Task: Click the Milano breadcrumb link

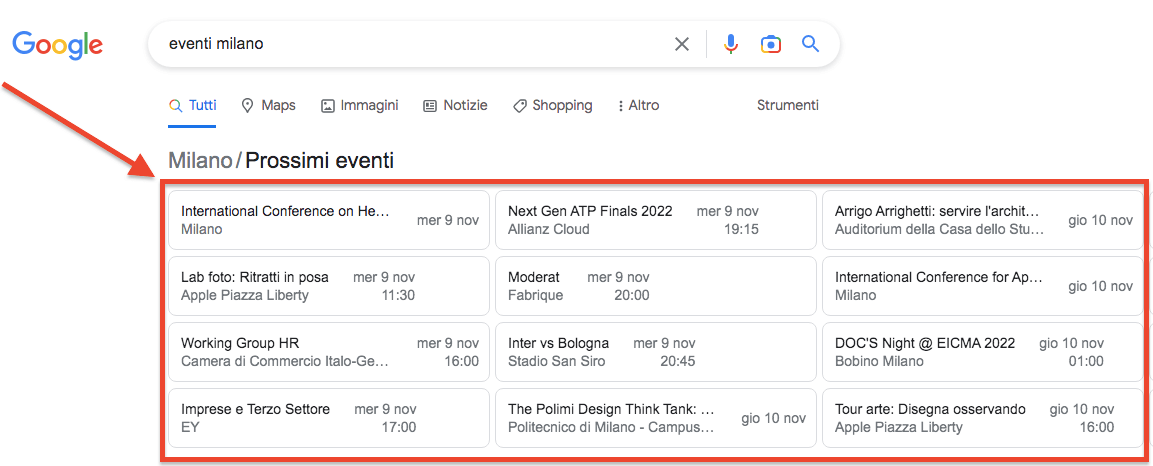Action: coord(199,160)
